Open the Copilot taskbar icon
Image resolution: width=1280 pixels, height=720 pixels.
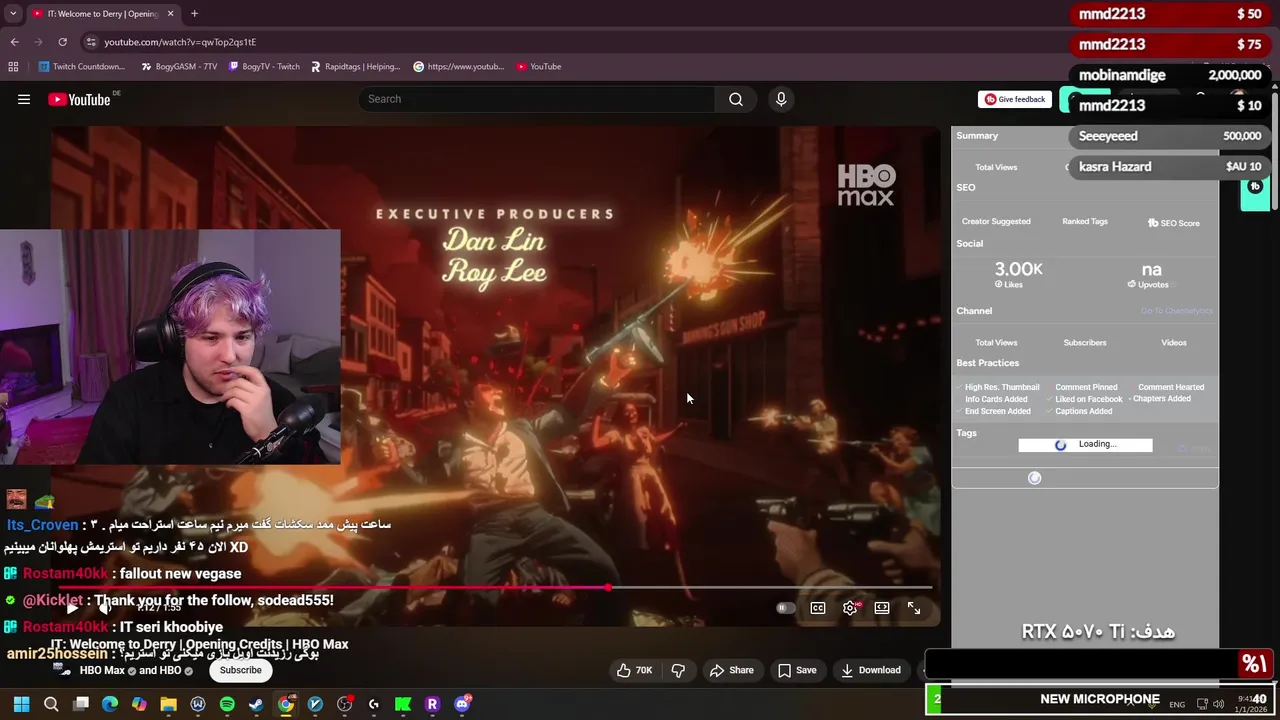coord(139,704)
